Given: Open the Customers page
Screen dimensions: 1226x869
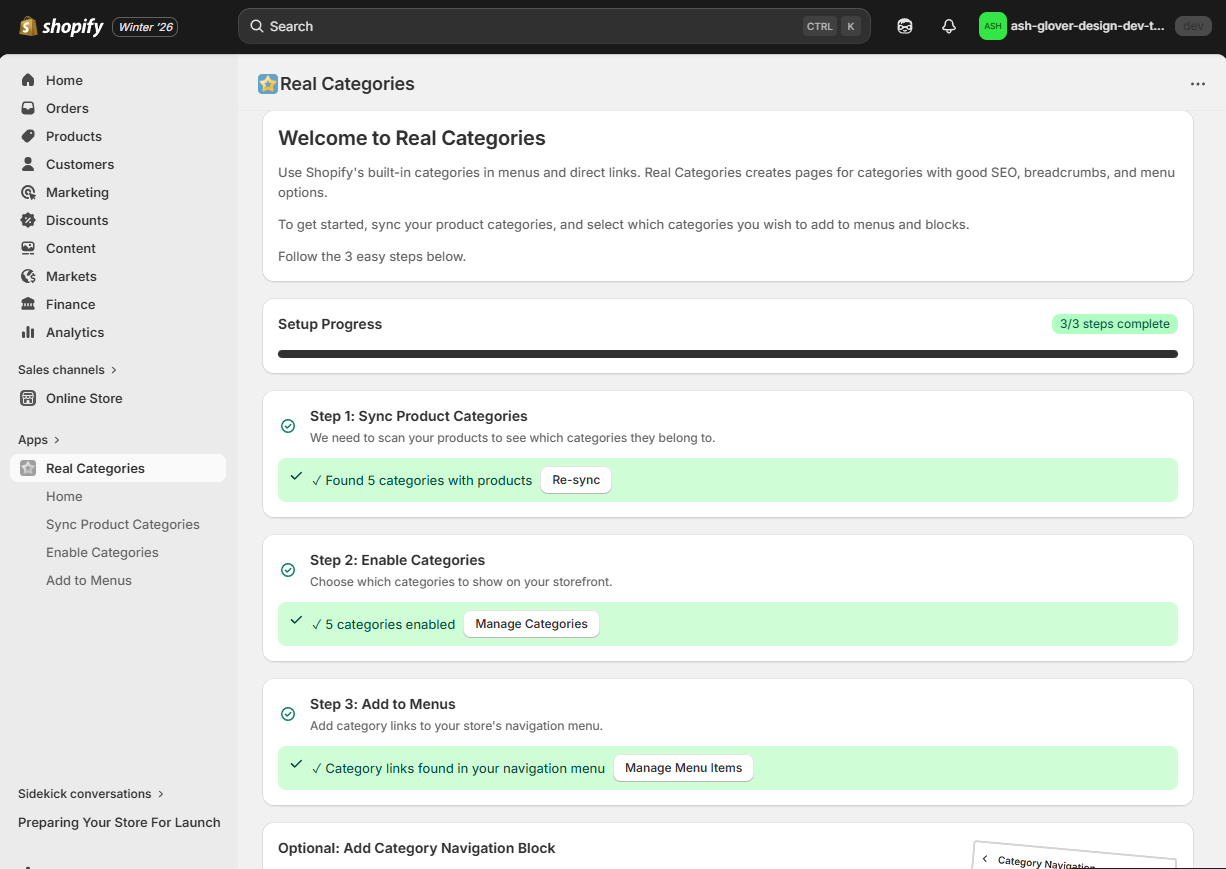Looking at the screenshot, I should click(x=80, y=164).
